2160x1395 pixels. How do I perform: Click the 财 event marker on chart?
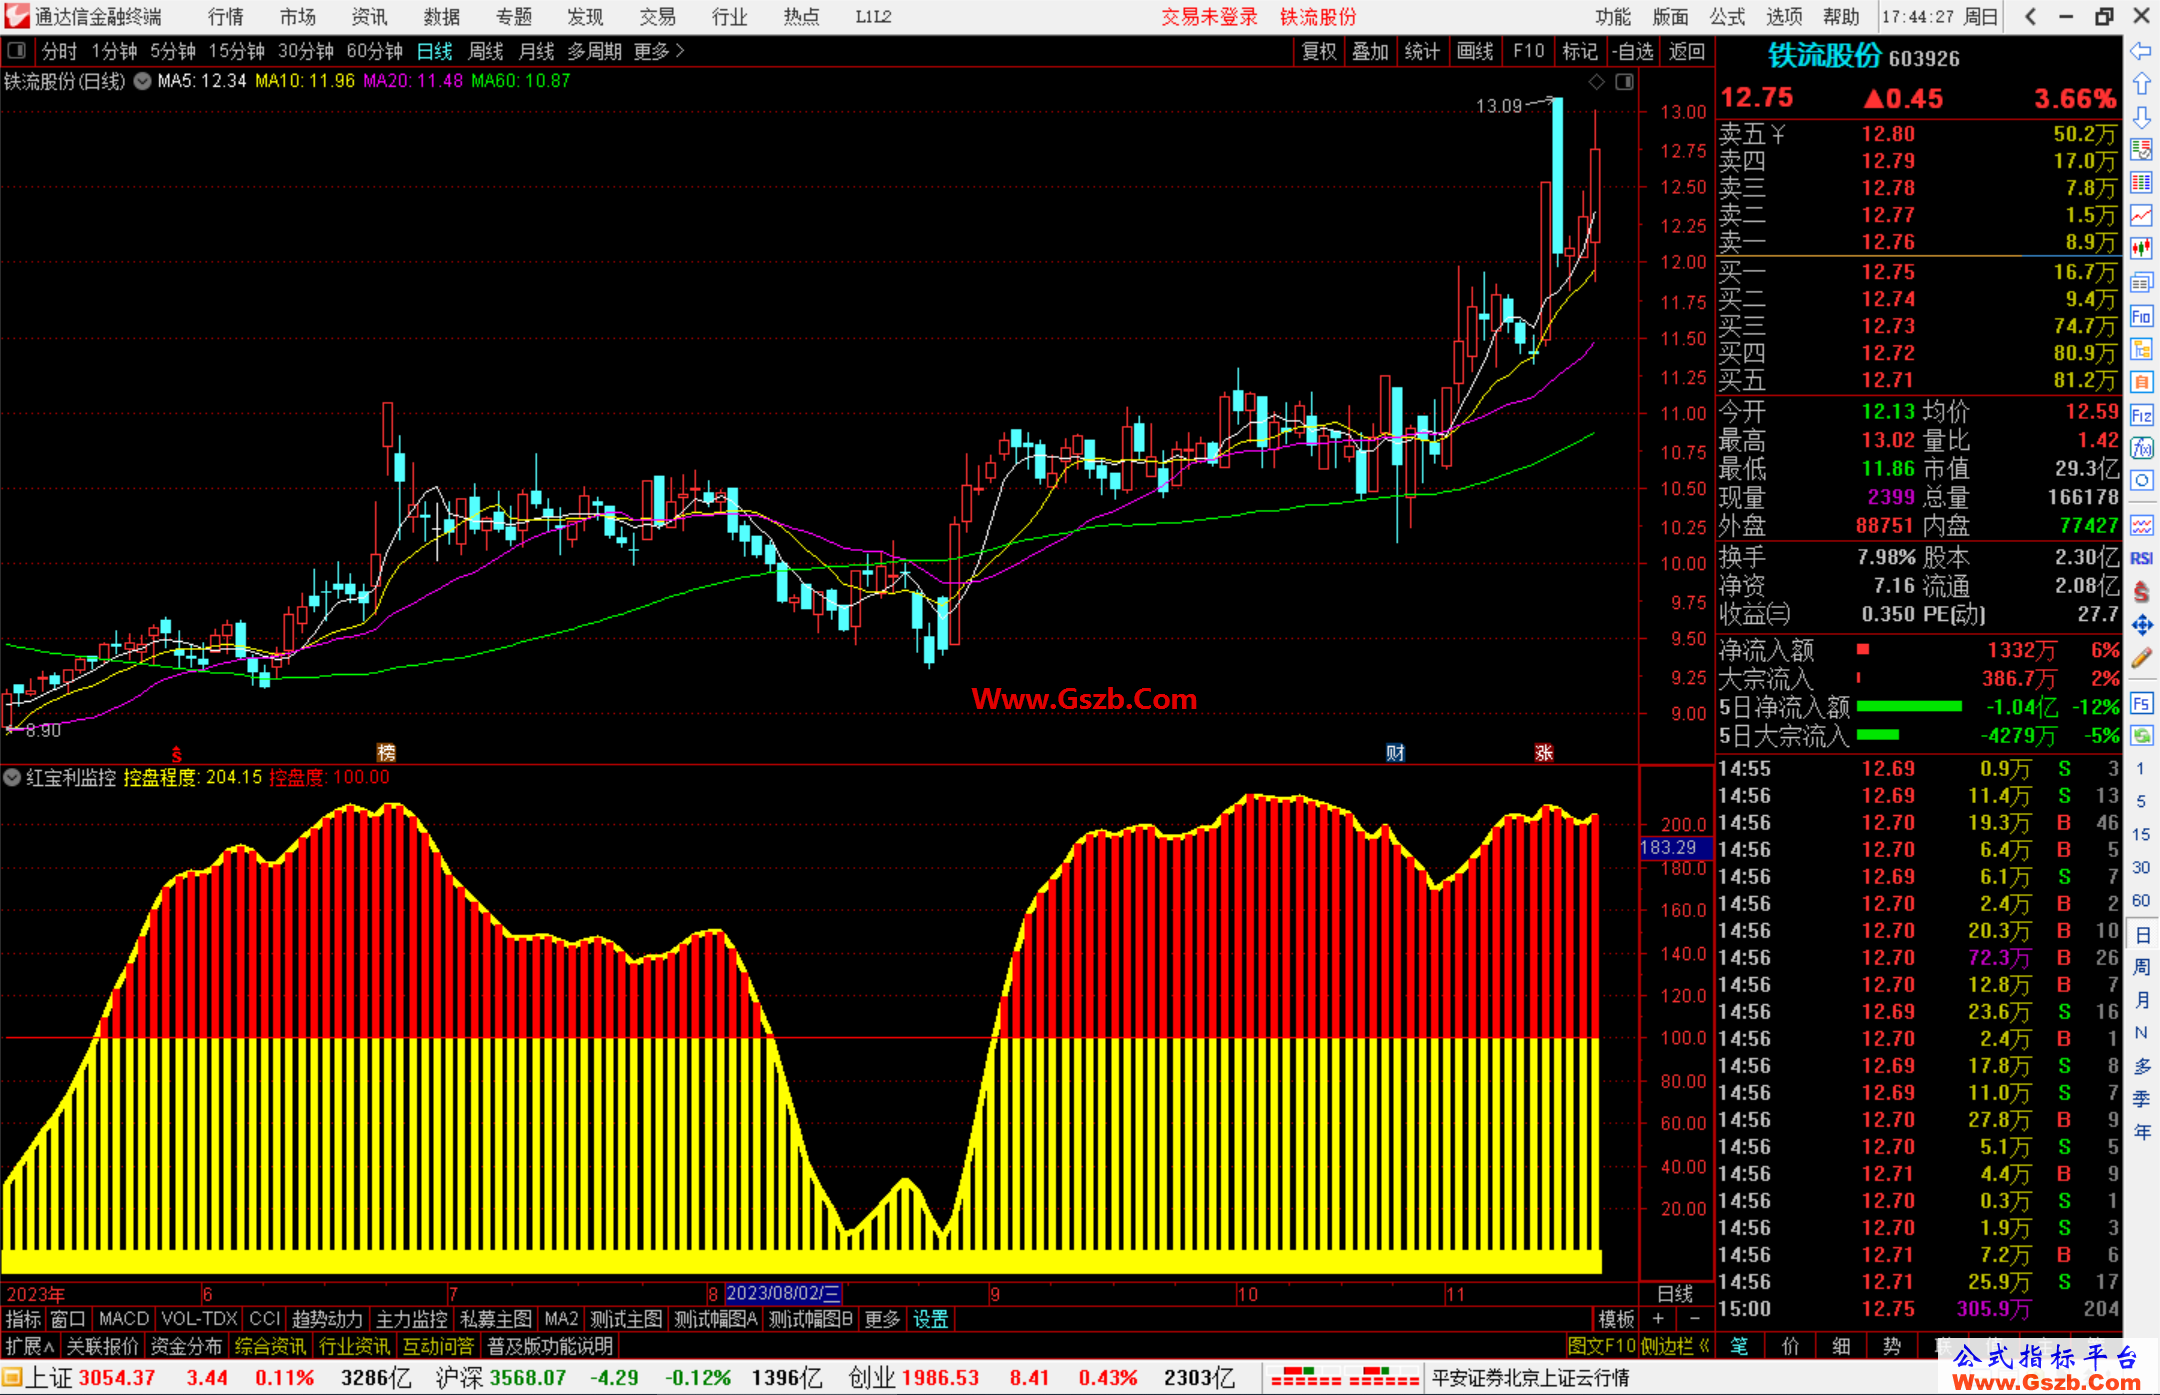tap(1395, 753)
